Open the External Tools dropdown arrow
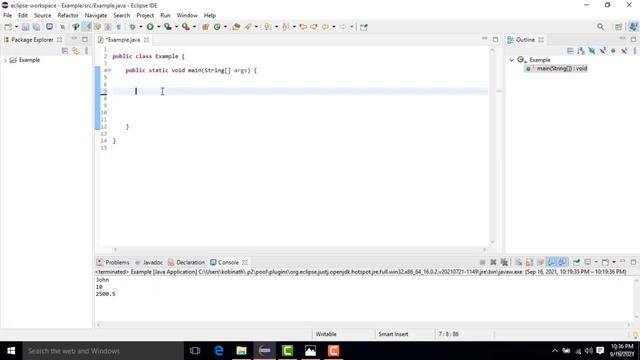 [x=194, y=27]
